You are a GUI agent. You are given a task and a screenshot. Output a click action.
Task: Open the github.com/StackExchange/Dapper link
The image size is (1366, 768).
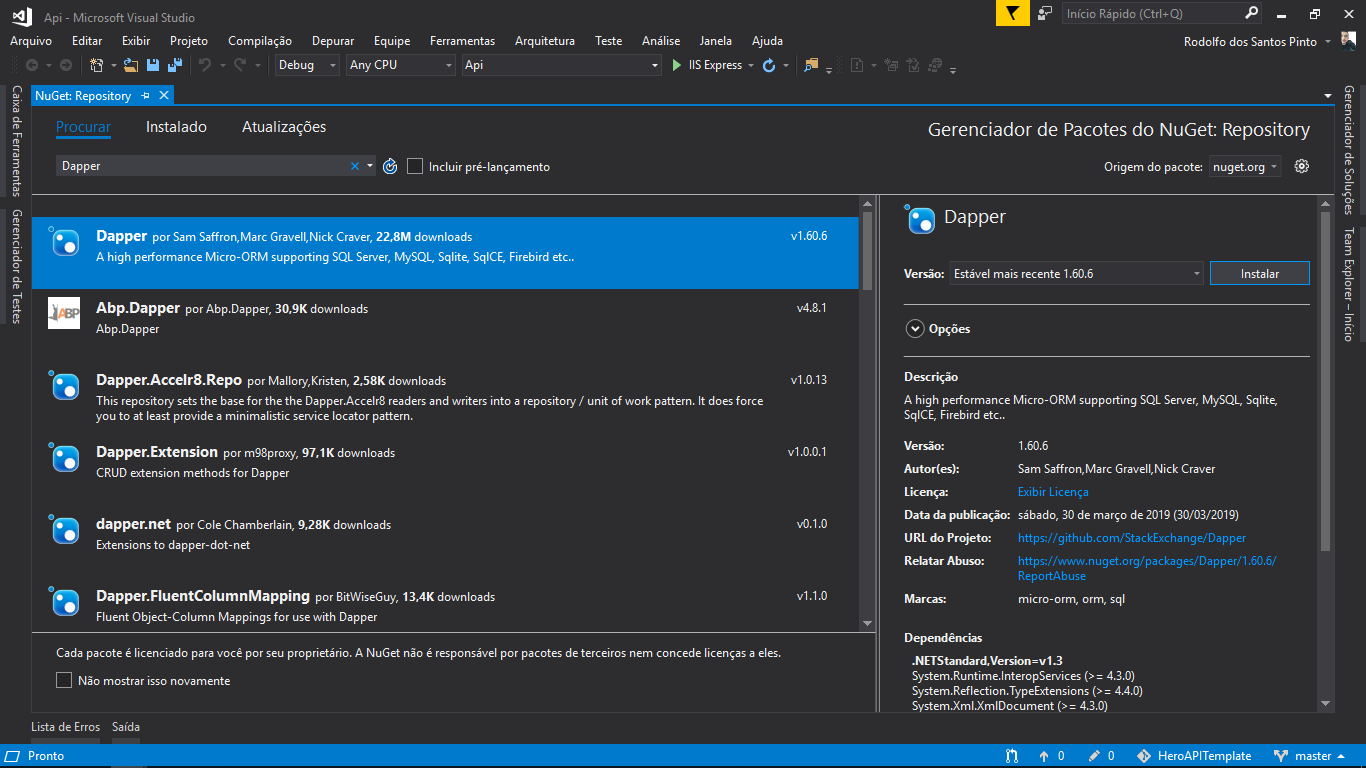[x=1132, y=538]
